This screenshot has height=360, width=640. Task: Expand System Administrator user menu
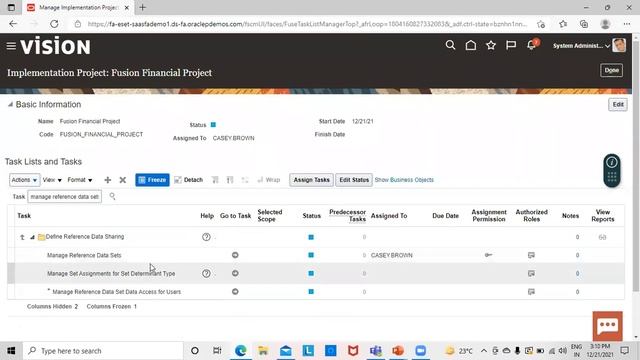coord(581,46)
